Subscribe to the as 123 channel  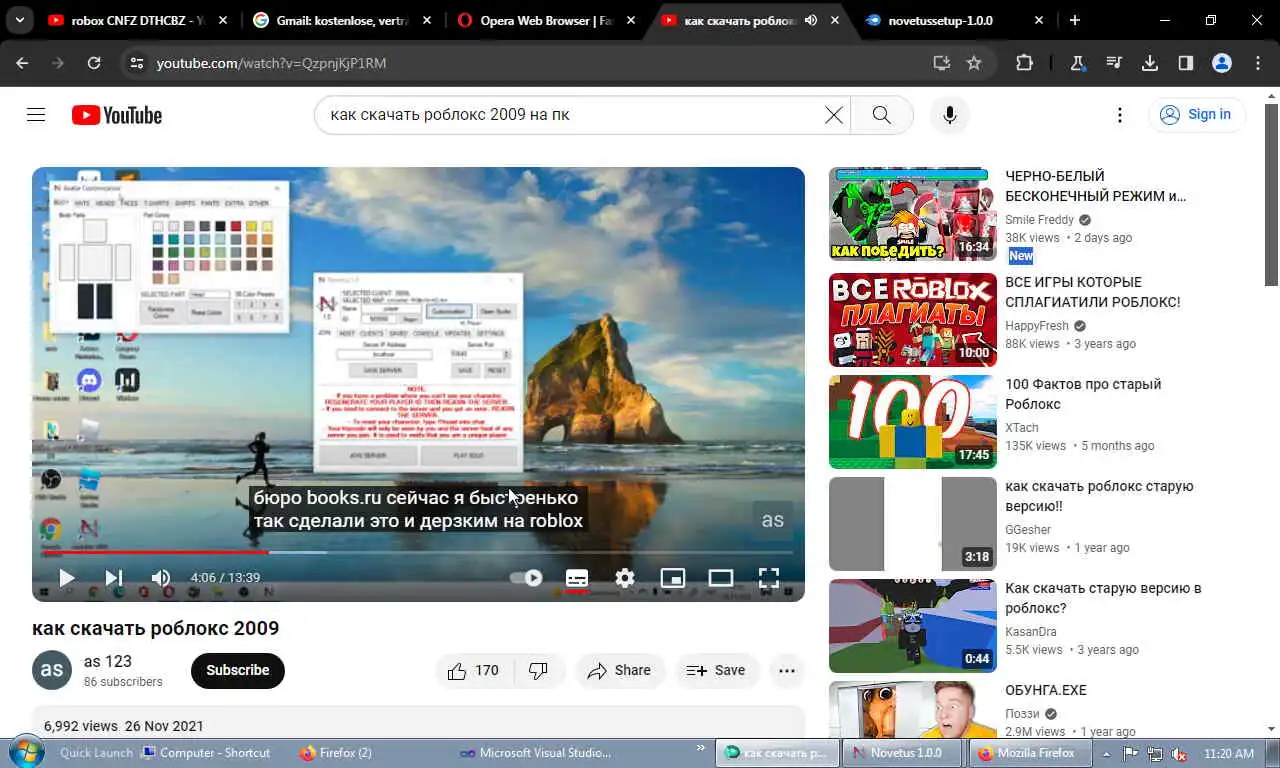coord(238,671)
